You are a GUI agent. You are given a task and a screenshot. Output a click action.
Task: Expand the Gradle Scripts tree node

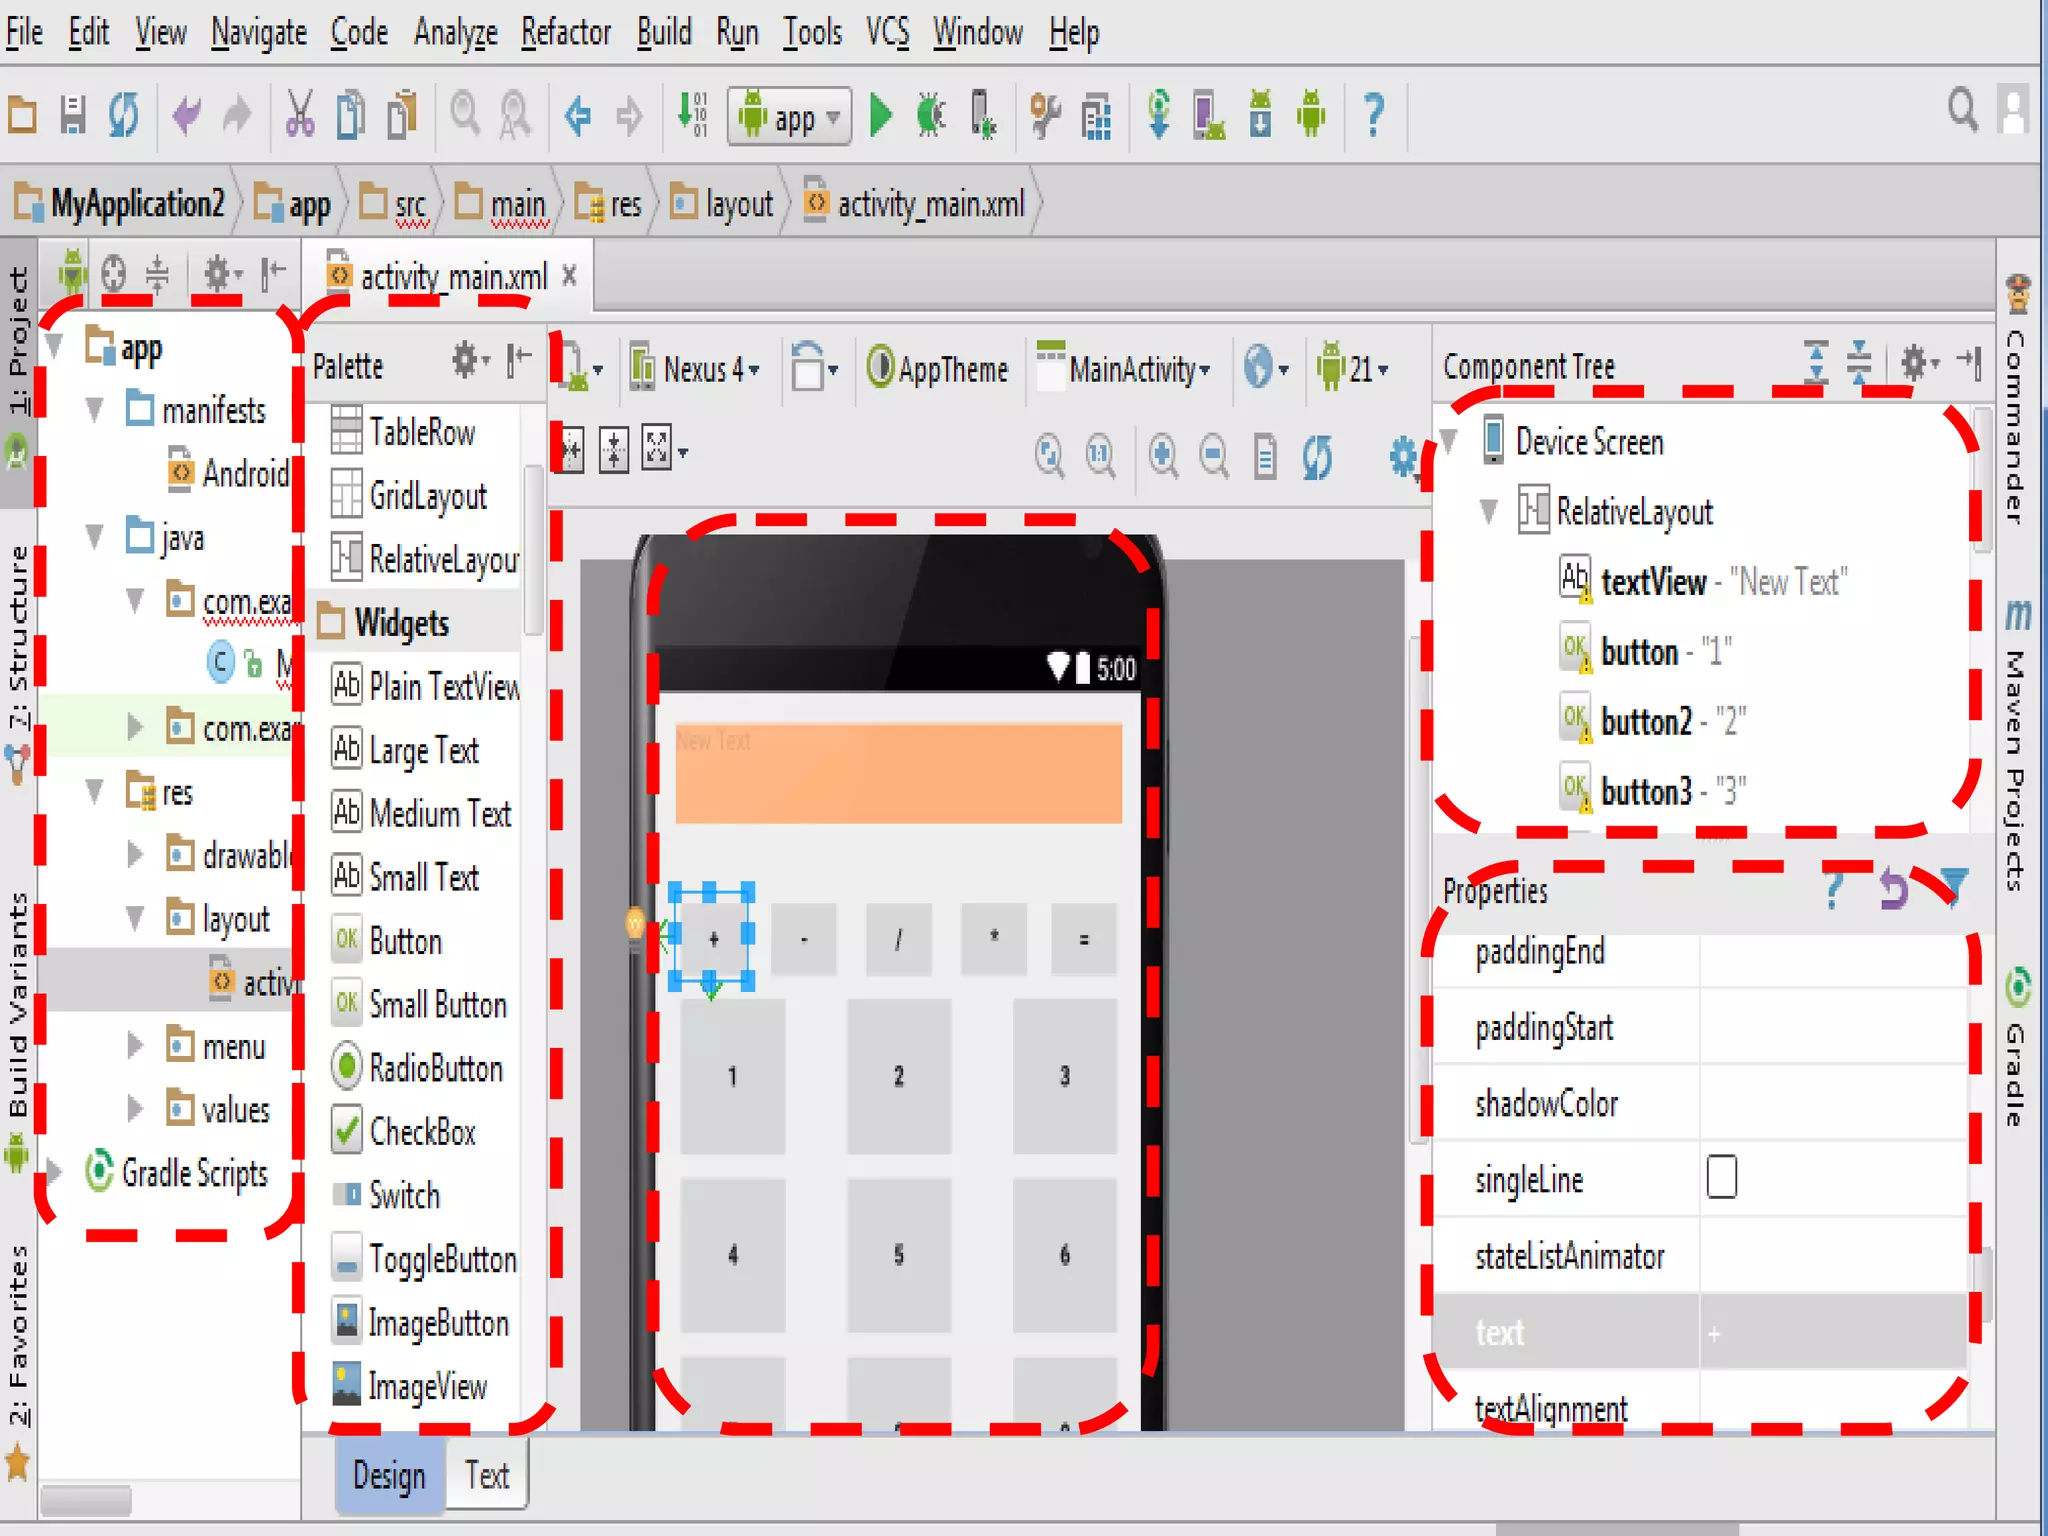click(x=55, y=1172)
